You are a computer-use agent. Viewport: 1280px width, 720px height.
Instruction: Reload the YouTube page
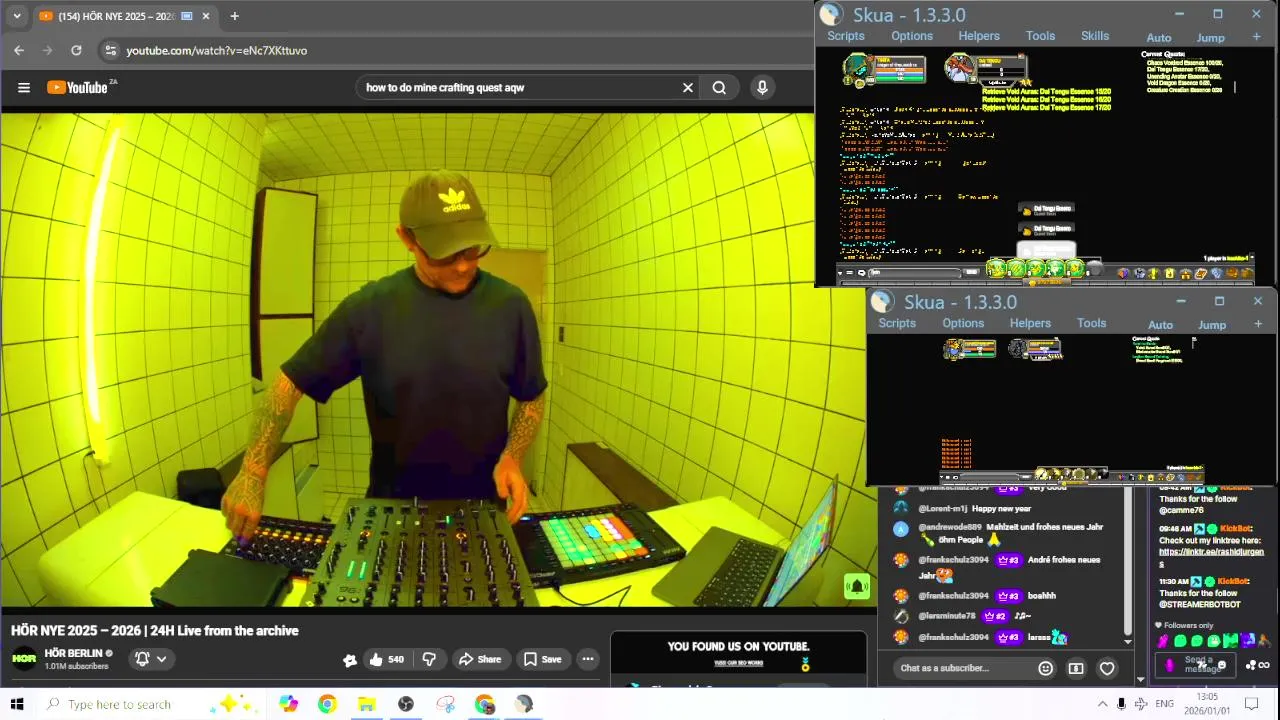pyautogui.click(x=76, y=50)
